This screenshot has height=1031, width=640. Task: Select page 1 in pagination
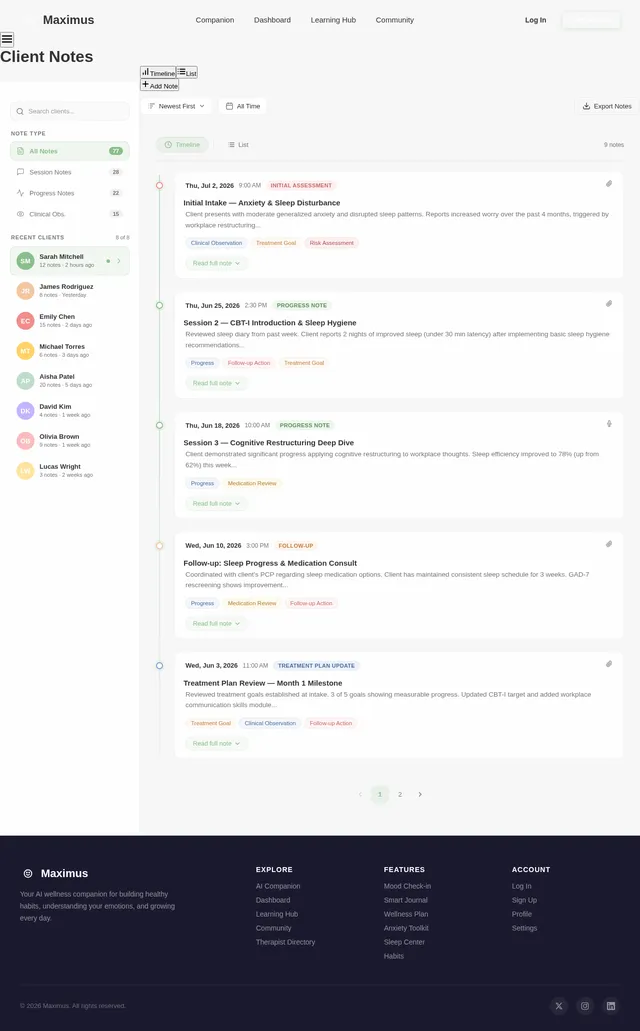pos(380,794)
